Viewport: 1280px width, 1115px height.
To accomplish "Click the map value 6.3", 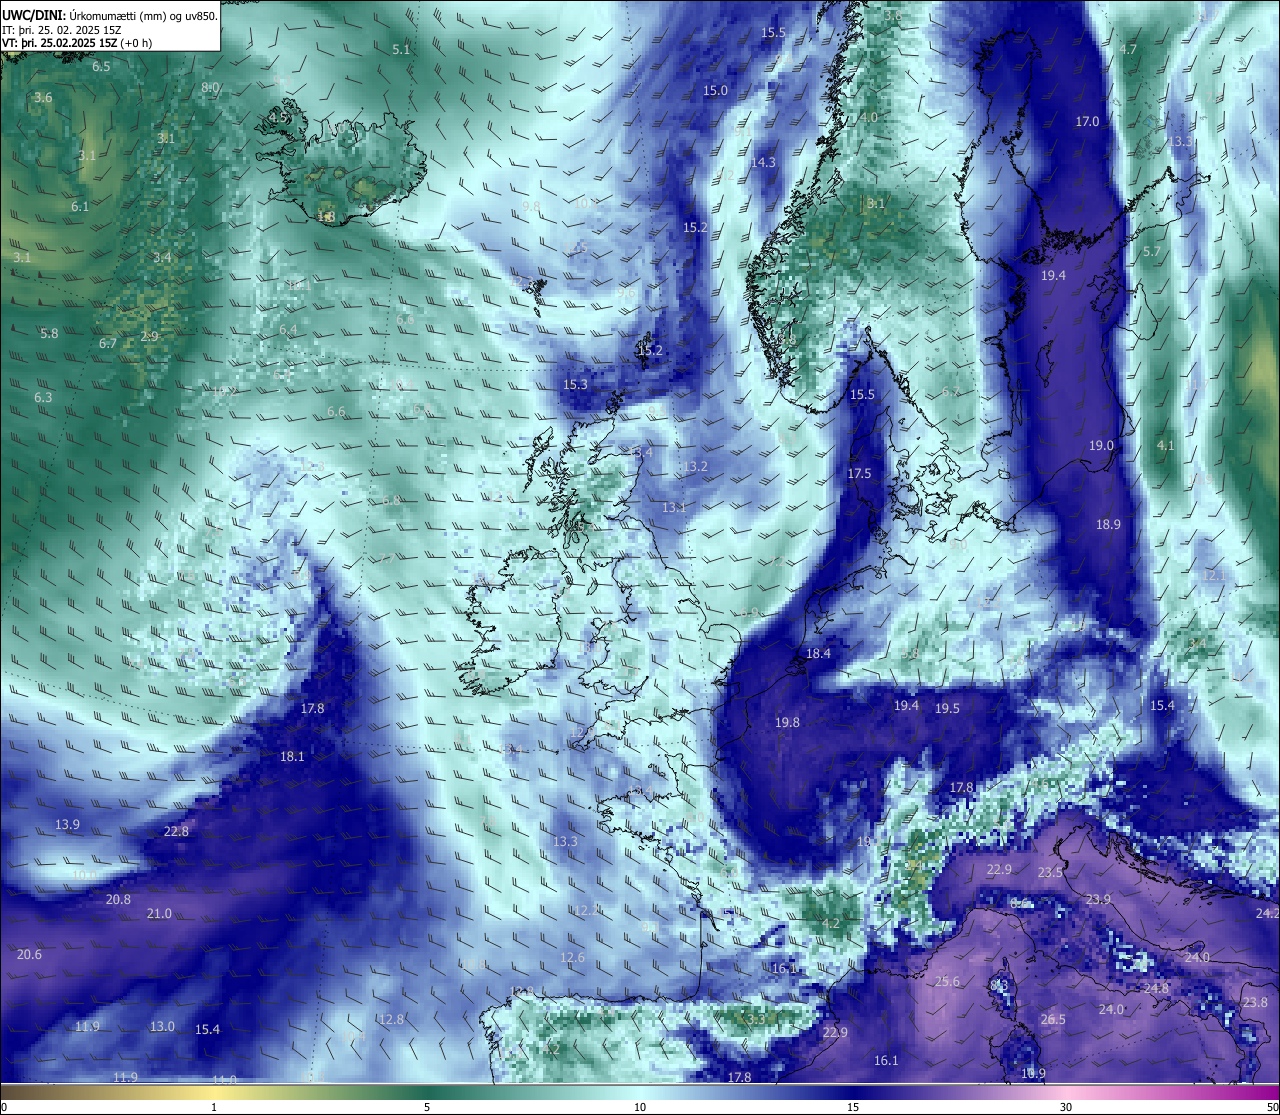I will (x=43, y=398).
